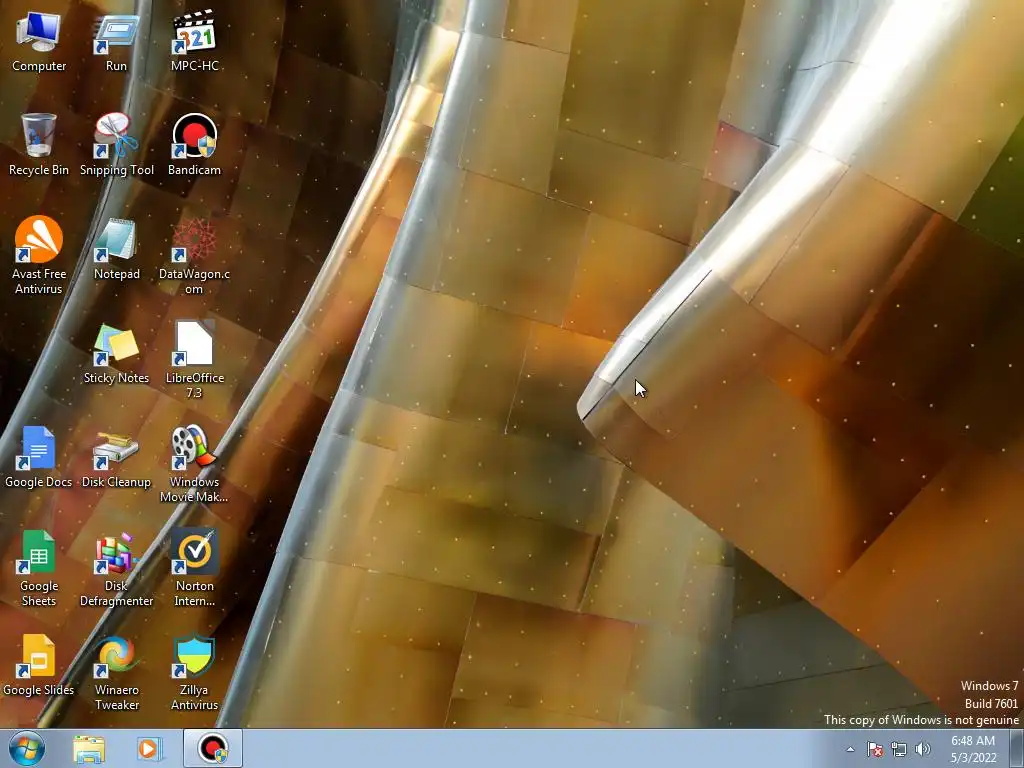Select the DataWagon.com shortcut icon
The height and width of the screenshot is (768, 1024).
(x=194, y=255)
